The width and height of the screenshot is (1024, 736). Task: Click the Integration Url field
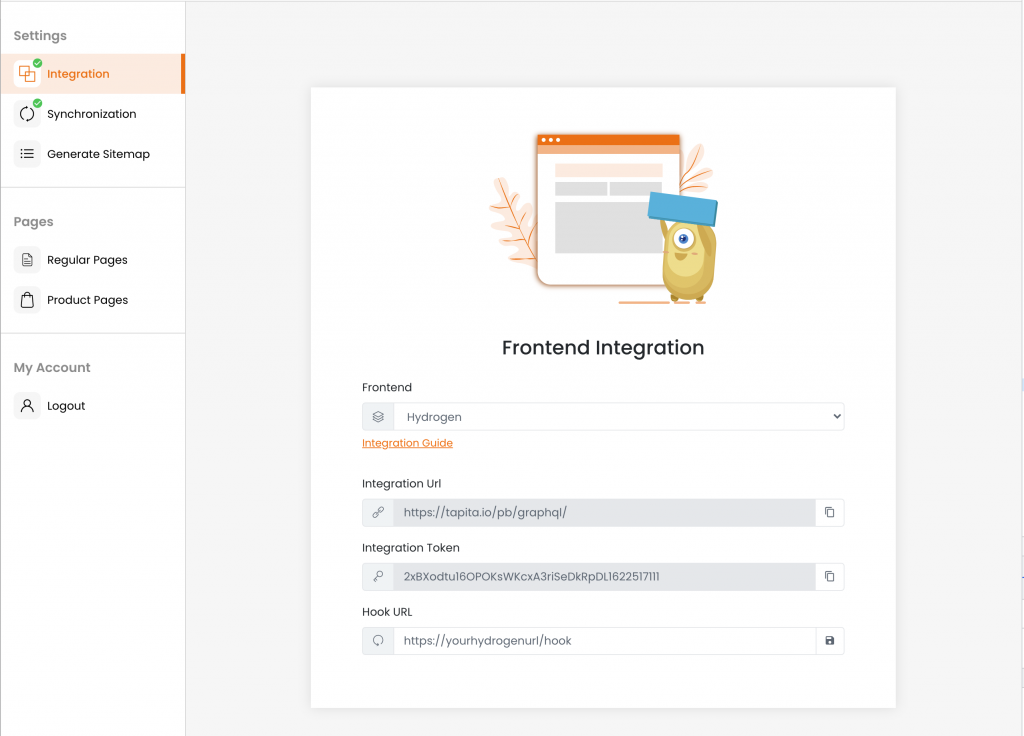[604, 513]
